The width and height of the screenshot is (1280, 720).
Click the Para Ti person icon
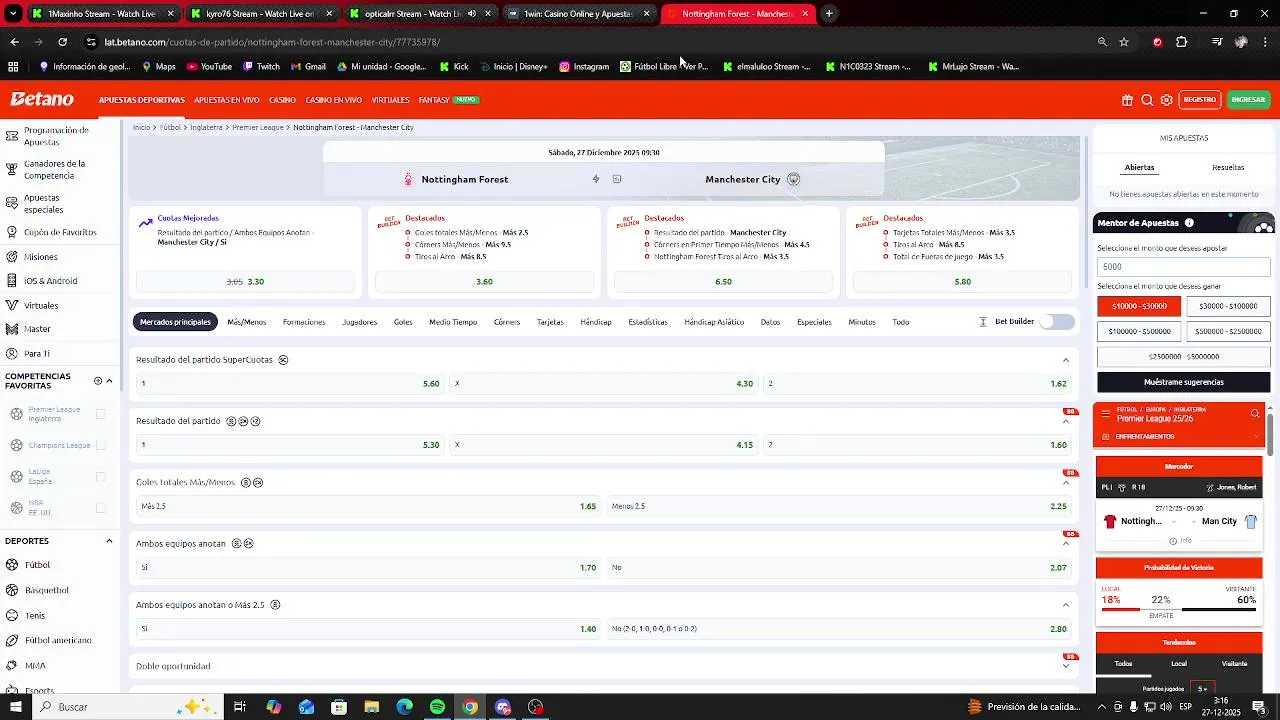tap(12, 354)
